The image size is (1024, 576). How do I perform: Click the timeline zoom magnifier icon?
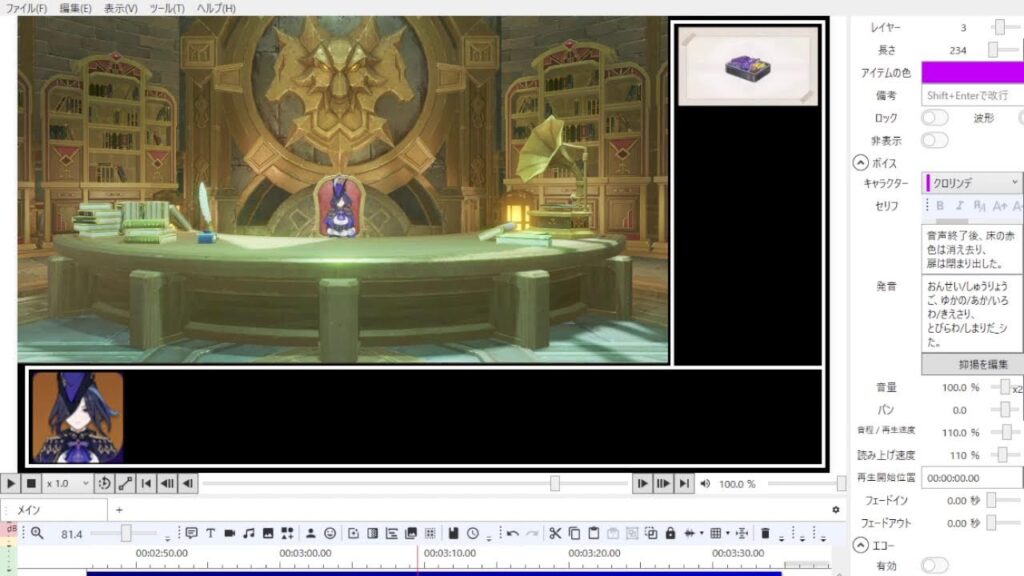[x=37, y=533]
